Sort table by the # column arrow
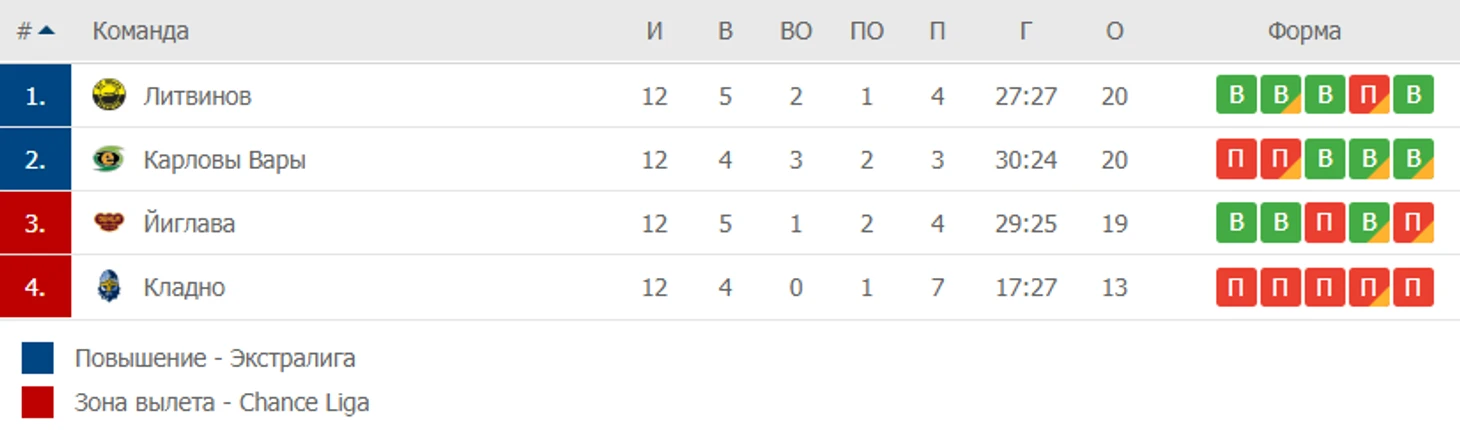Image resolution: width=1460 pixels, height=430 pixels. (46, 30)
